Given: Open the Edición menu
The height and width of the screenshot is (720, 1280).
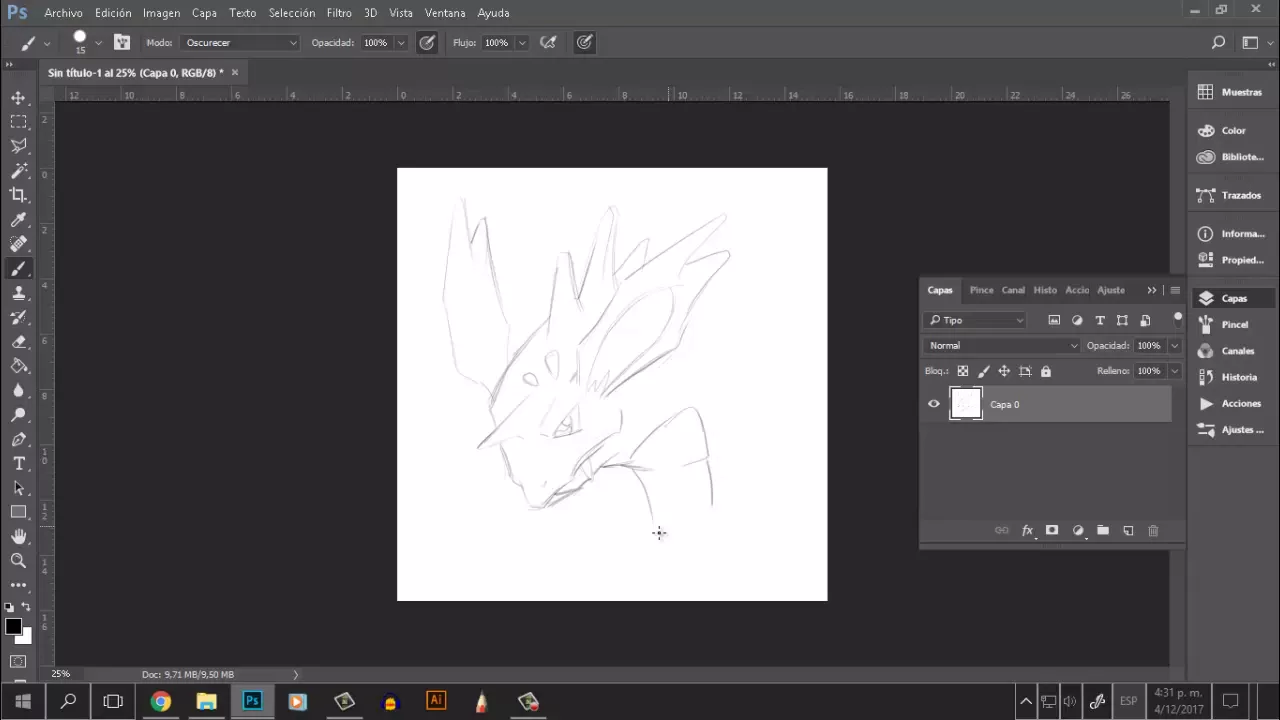Looking at the screenshot, I should [x=113, y=13].
